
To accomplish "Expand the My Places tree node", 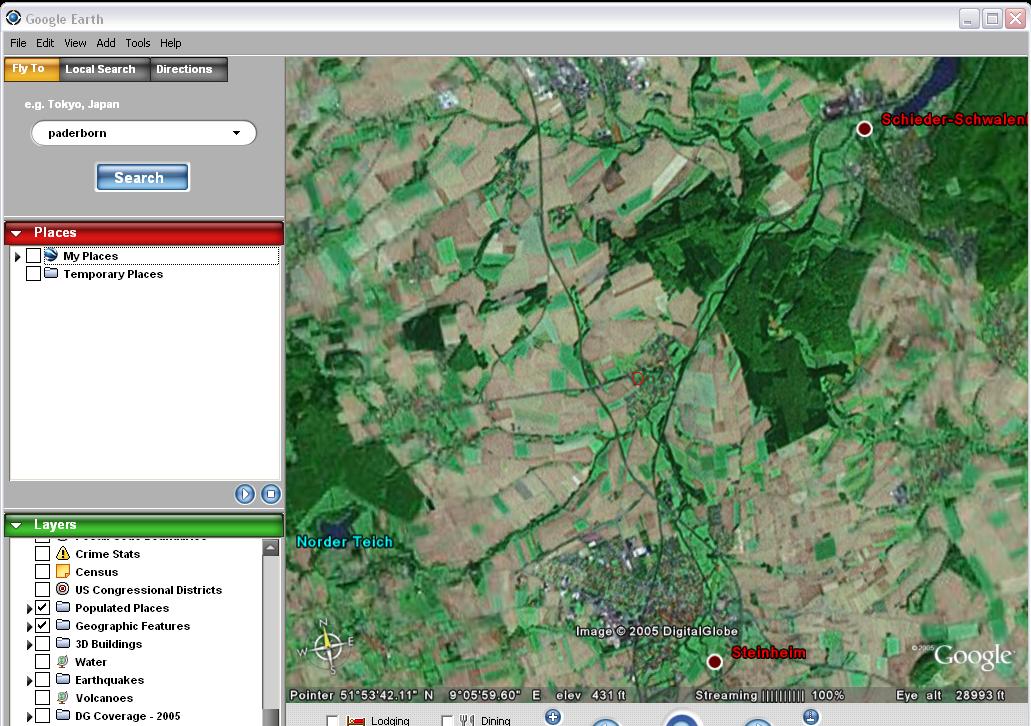I will 18,256.
